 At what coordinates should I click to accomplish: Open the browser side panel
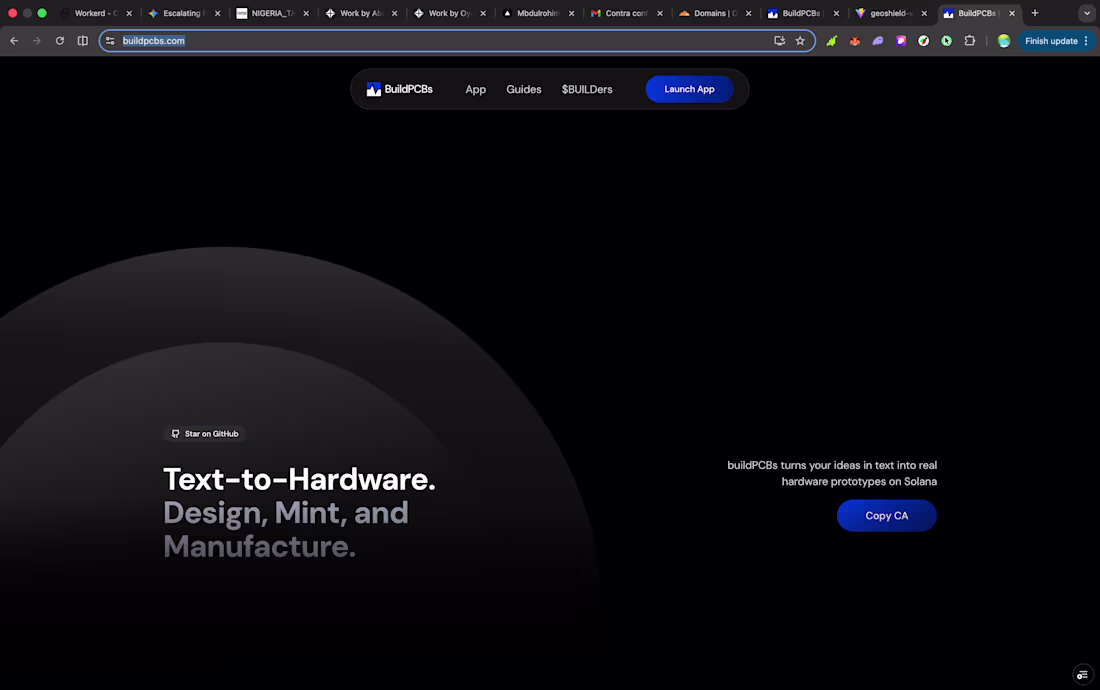click(x=83, y=41)
